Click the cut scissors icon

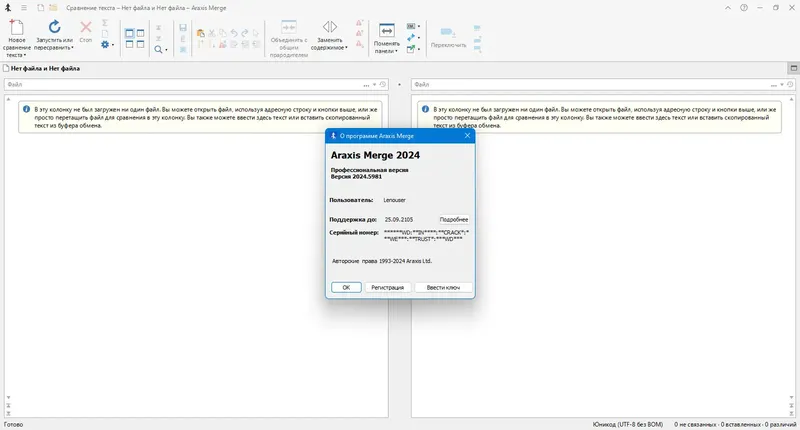[212, 33]
